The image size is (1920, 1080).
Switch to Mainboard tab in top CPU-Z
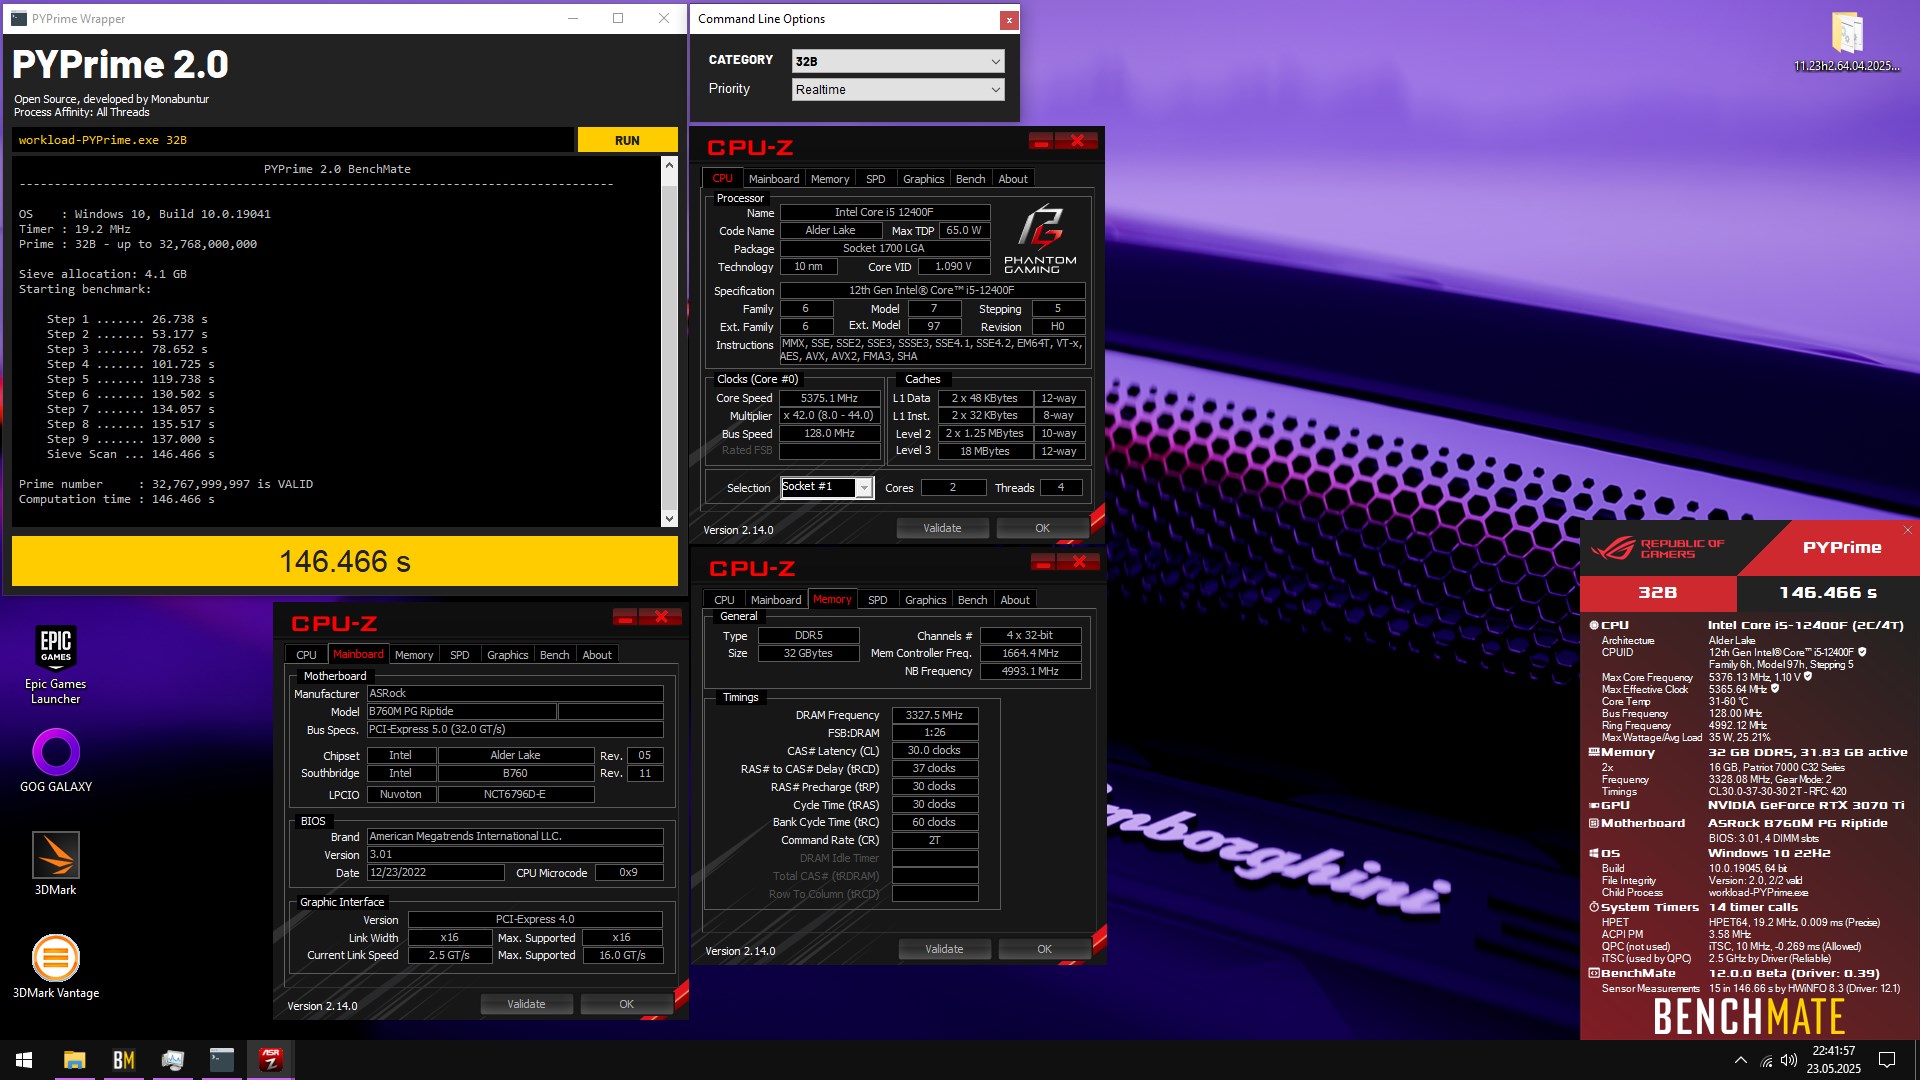773,179
